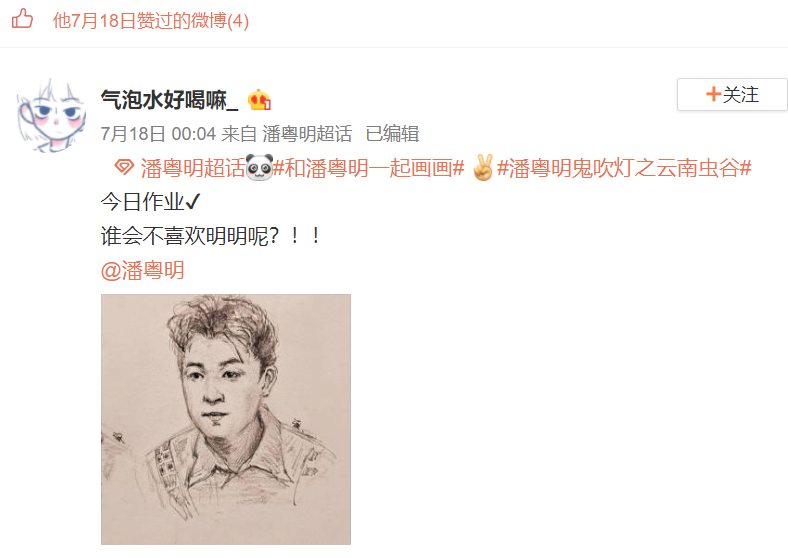Image resolution: width=788 pixels, height=558 pixels.
Task: Click the panda emoji icon
Action: coord(259,167)
